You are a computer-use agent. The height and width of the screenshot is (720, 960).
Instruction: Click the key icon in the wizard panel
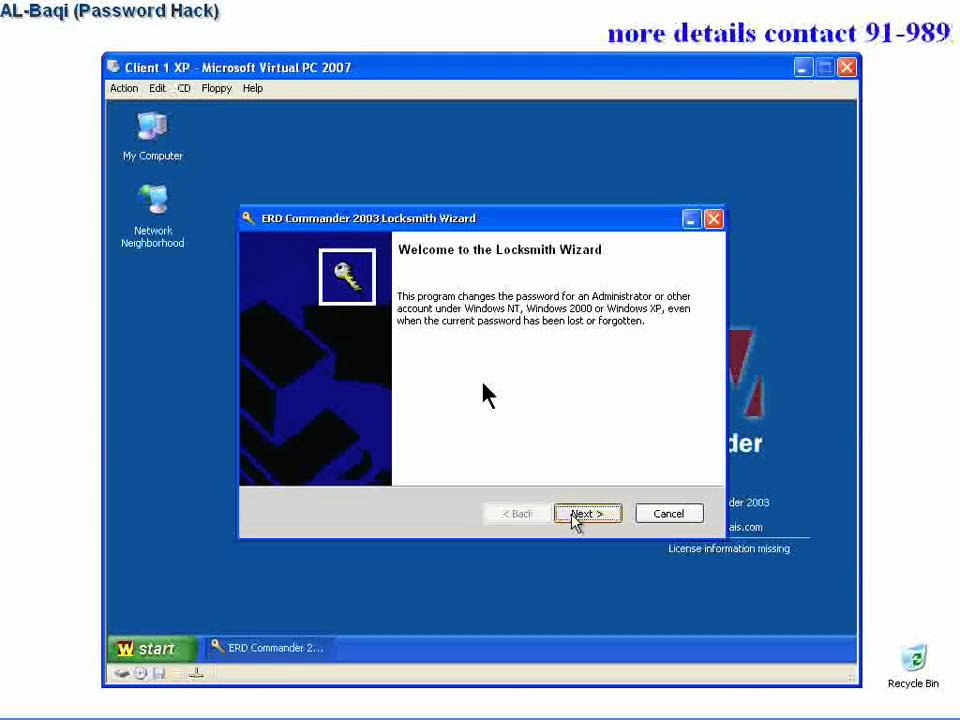[x=347, y=277]
